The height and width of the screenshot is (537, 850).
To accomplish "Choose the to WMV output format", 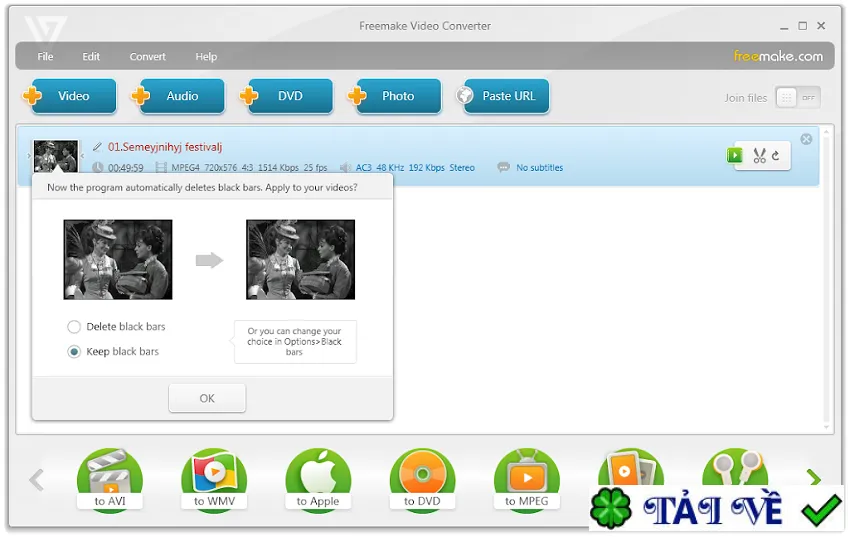I will (x=214, y=481).
